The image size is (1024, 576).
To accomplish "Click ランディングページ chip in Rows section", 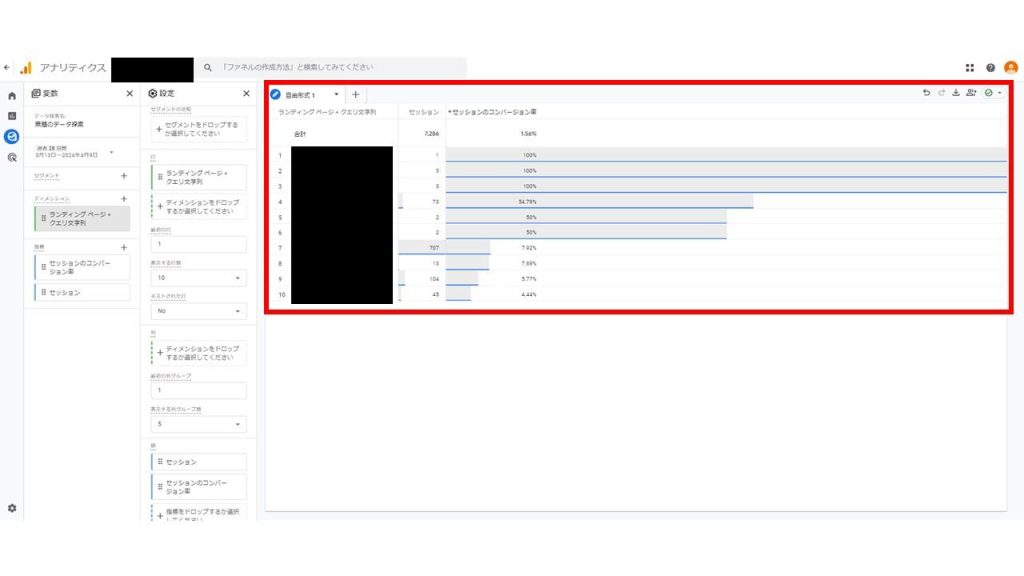I will point(199,177).
